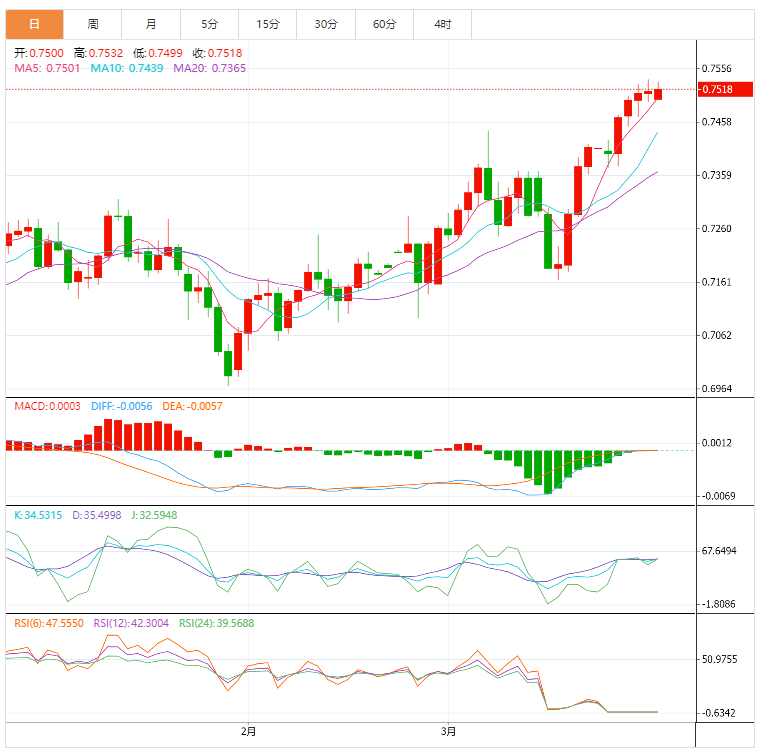This screenshot has height=756, width=763.
Task: Click the high price value 0.7532
Action: click(x=106, y=53)
